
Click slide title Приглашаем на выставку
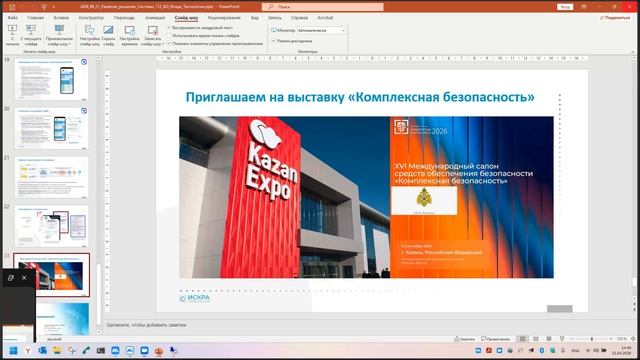[x=360, y=97]
